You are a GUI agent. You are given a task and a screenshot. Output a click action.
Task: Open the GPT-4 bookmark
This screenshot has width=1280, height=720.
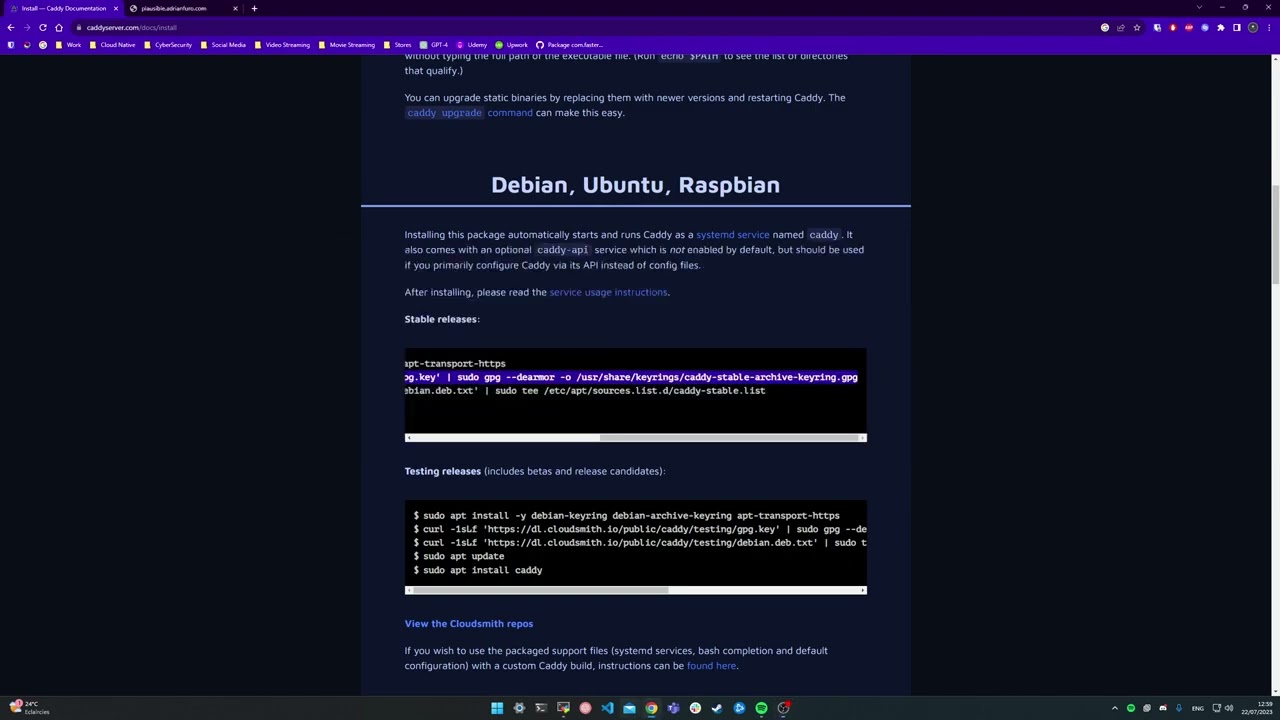pyautogui.click(x=434, y=45)
